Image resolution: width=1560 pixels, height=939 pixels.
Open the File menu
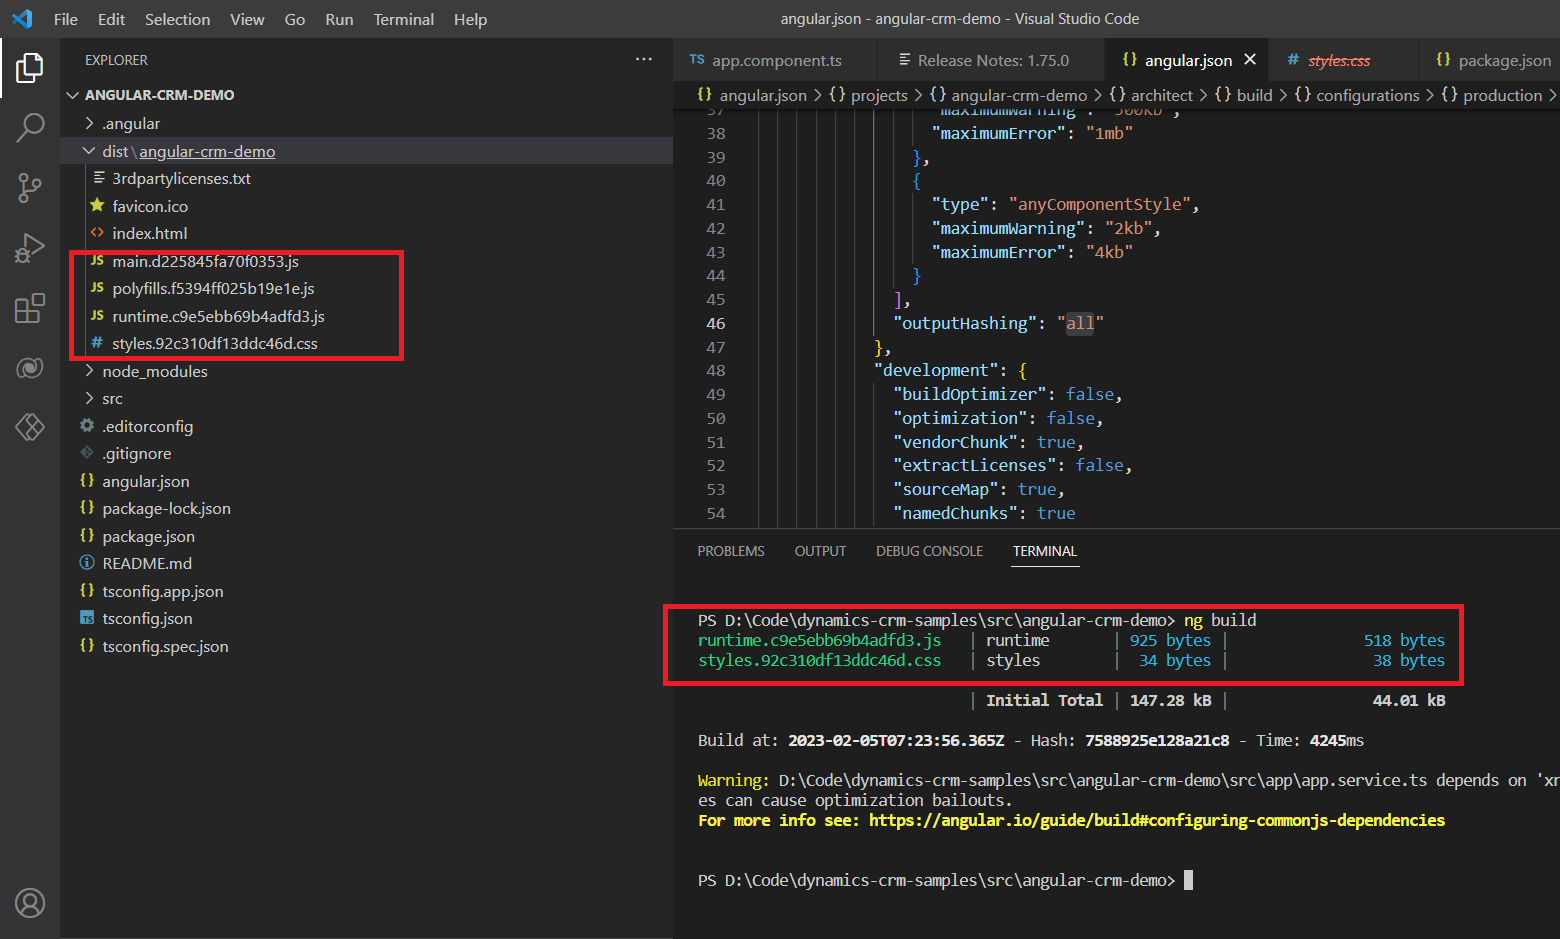pyautogui.click(x=66, y=19)
